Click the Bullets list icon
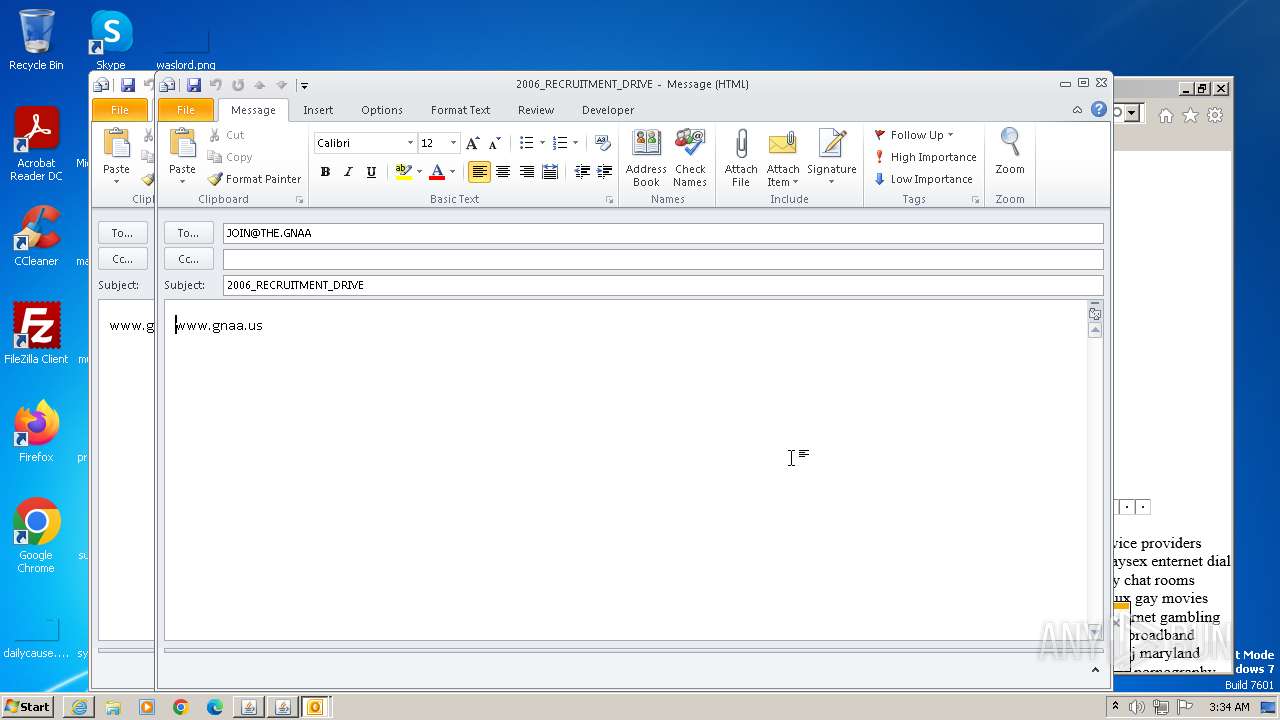The image size is (1280, 720). (x=526, y=143)
